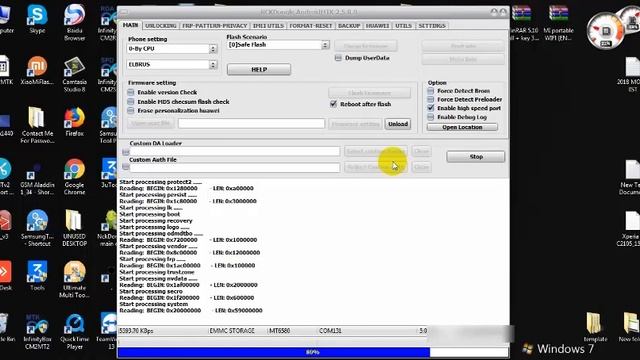Open the Flash Scenario Safe Flash dropdown
The image size is (640, 360).
tap(325, 45)
